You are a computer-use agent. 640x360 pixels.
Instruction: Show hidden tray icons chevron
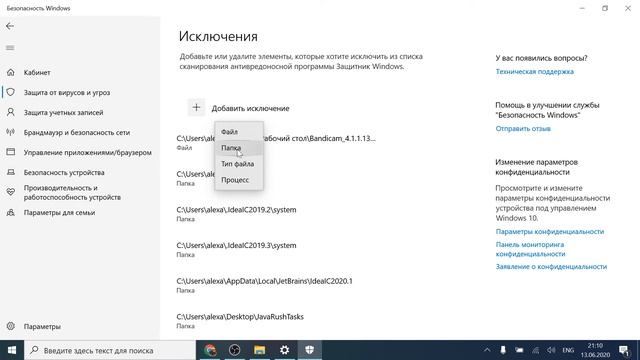(x=487, y=350)
